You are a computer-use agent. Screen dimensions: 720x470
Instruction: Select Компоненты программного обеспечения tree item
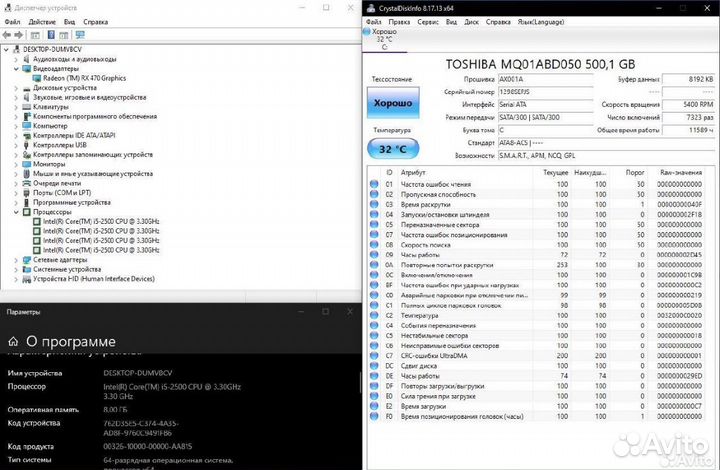click(x=95, y=117)
